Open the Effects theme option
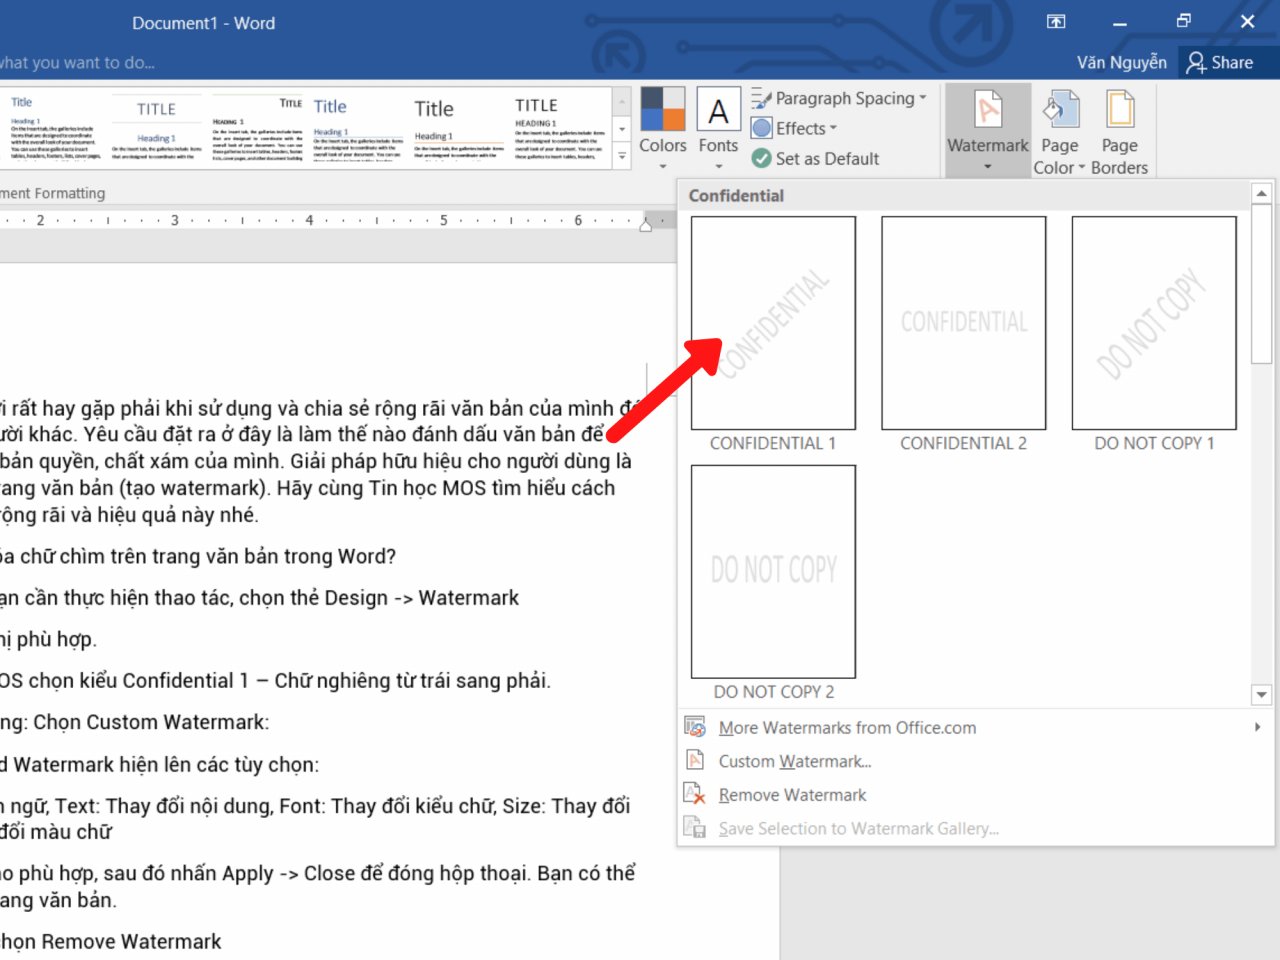Screen dimensions: 1280x960 (794, 128)
